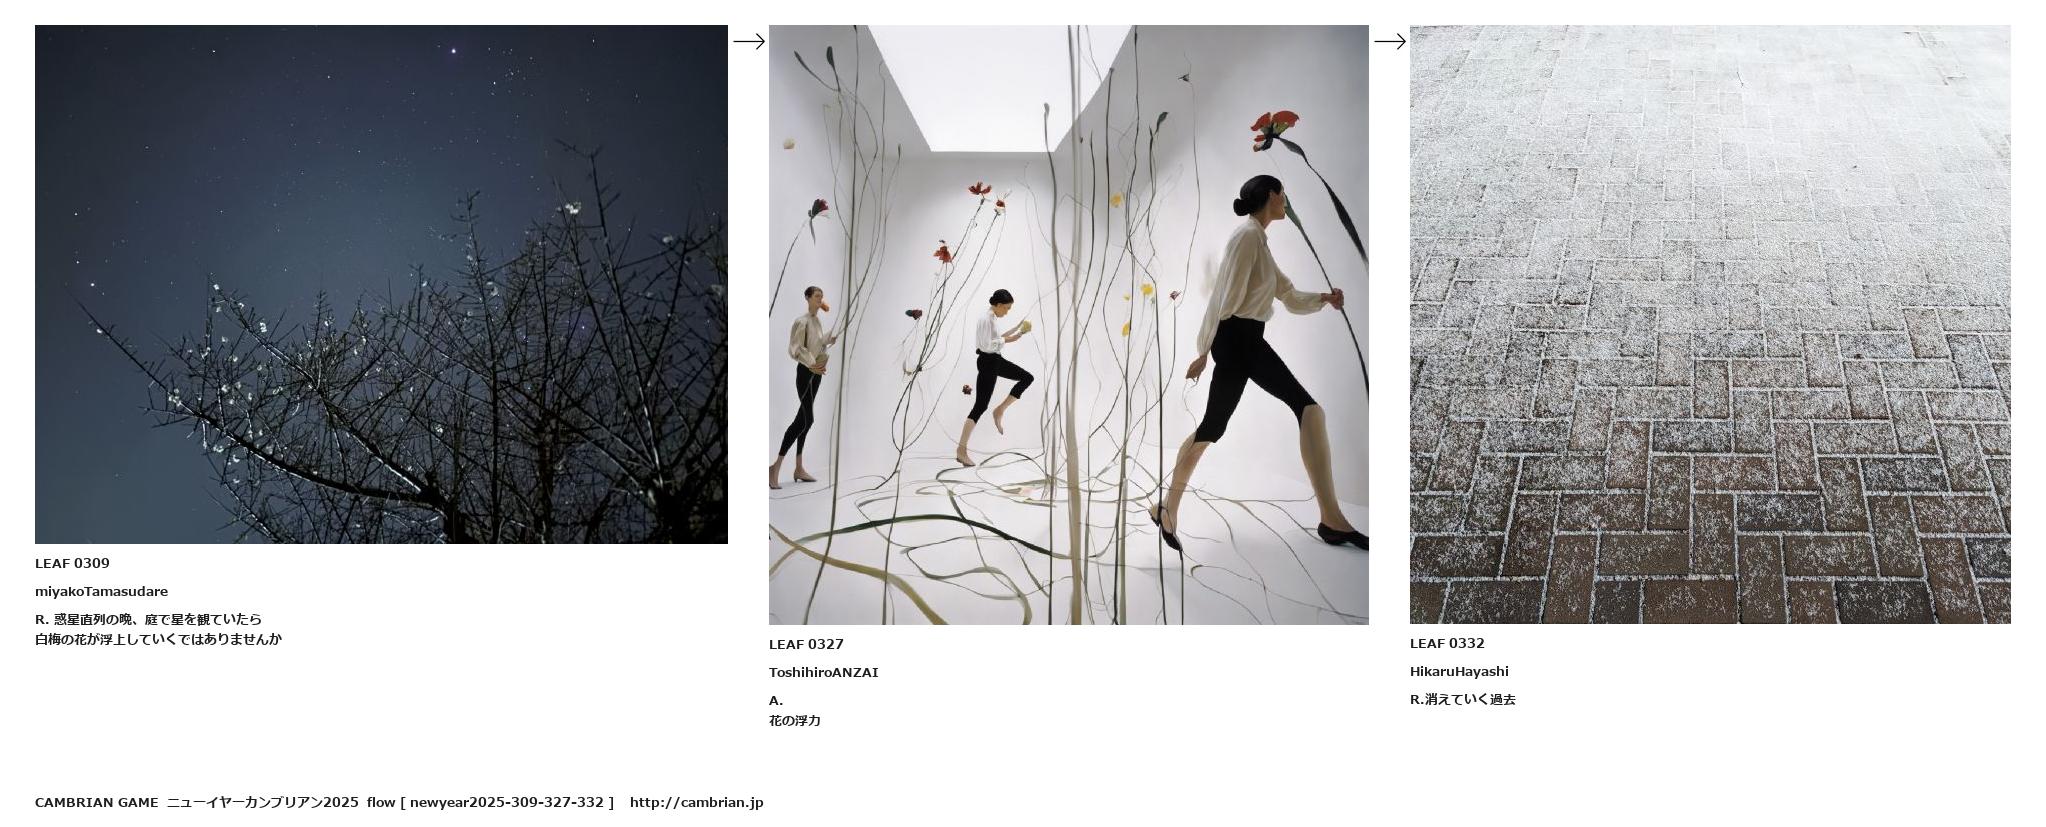Select author name HikaruHayashi

click(x=1459, y=671)
